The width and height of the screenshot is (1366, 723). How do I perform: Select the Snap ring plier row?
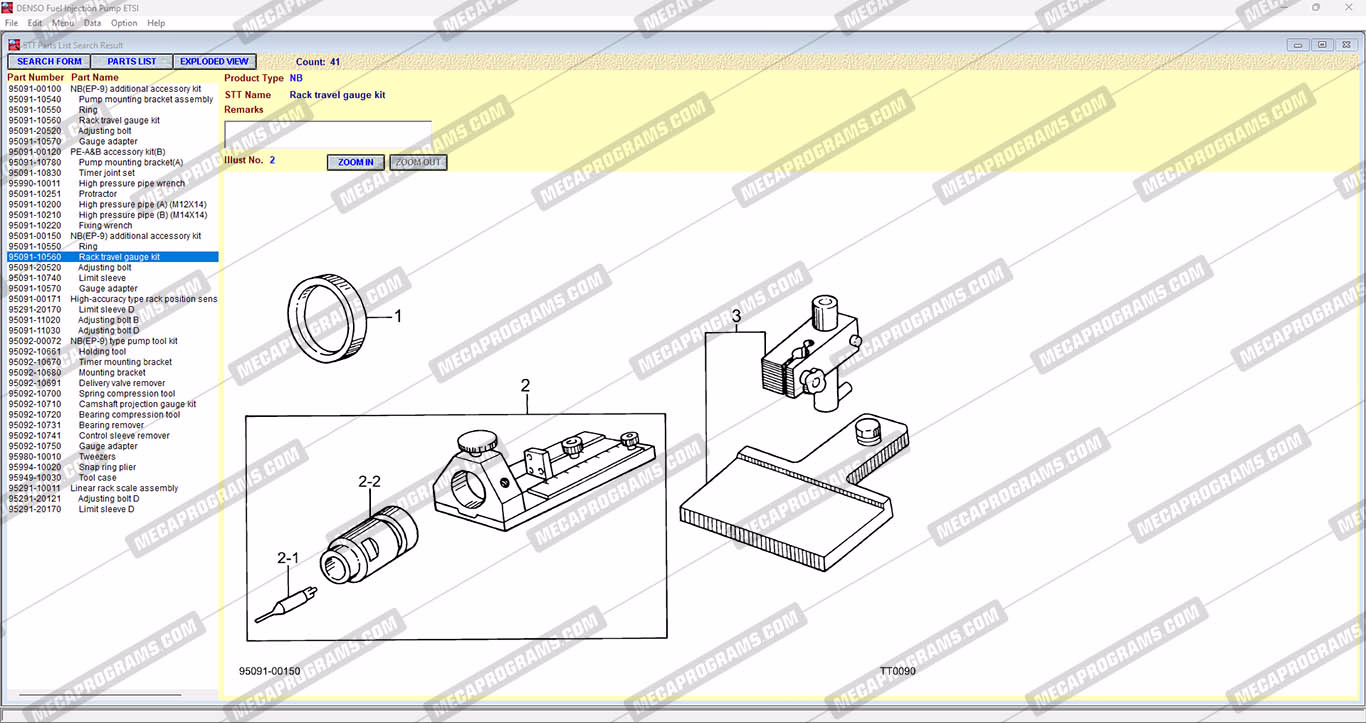pyautogui.click(x=107, y=467)
